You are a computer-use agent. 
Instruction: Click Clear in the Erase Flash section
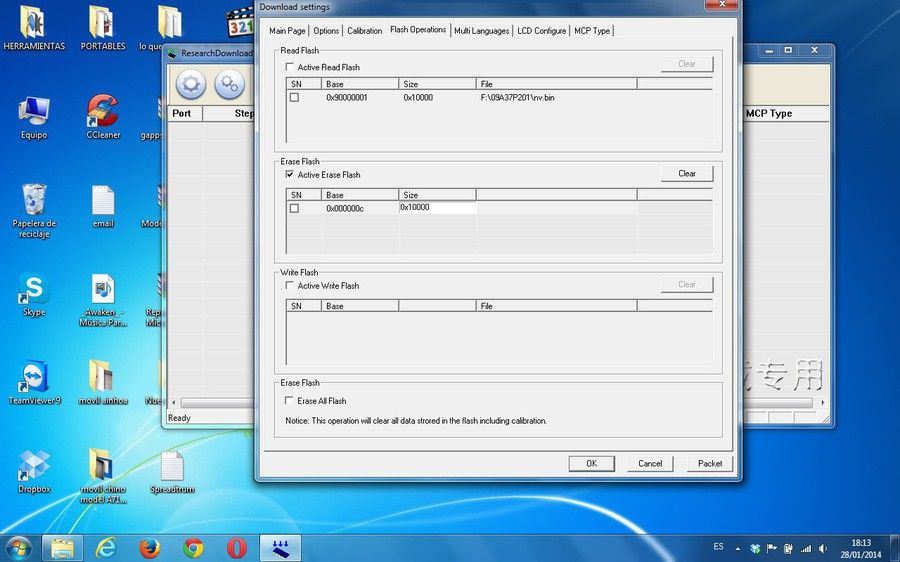pos(687,173)
